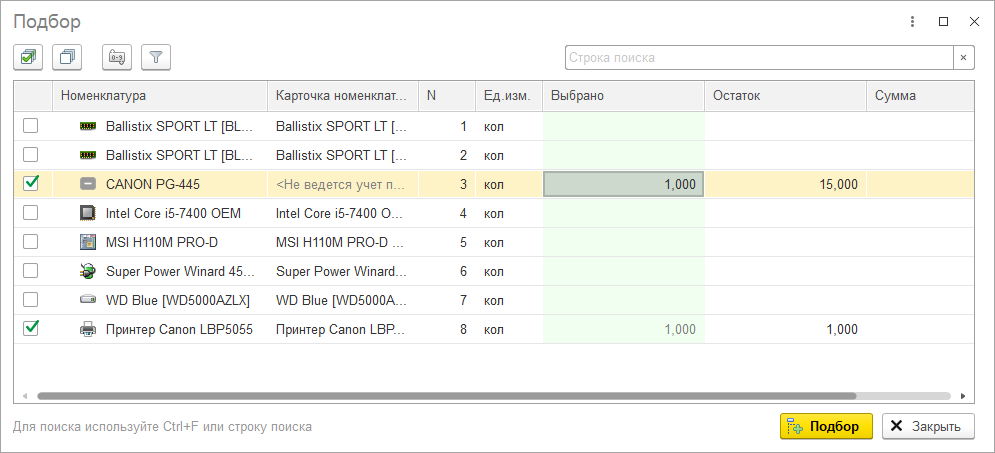This screenshot has height=453, width=995.
Task: Click the printer icon for Принтер Canon LBP5055
Action: tap(88, 329)
